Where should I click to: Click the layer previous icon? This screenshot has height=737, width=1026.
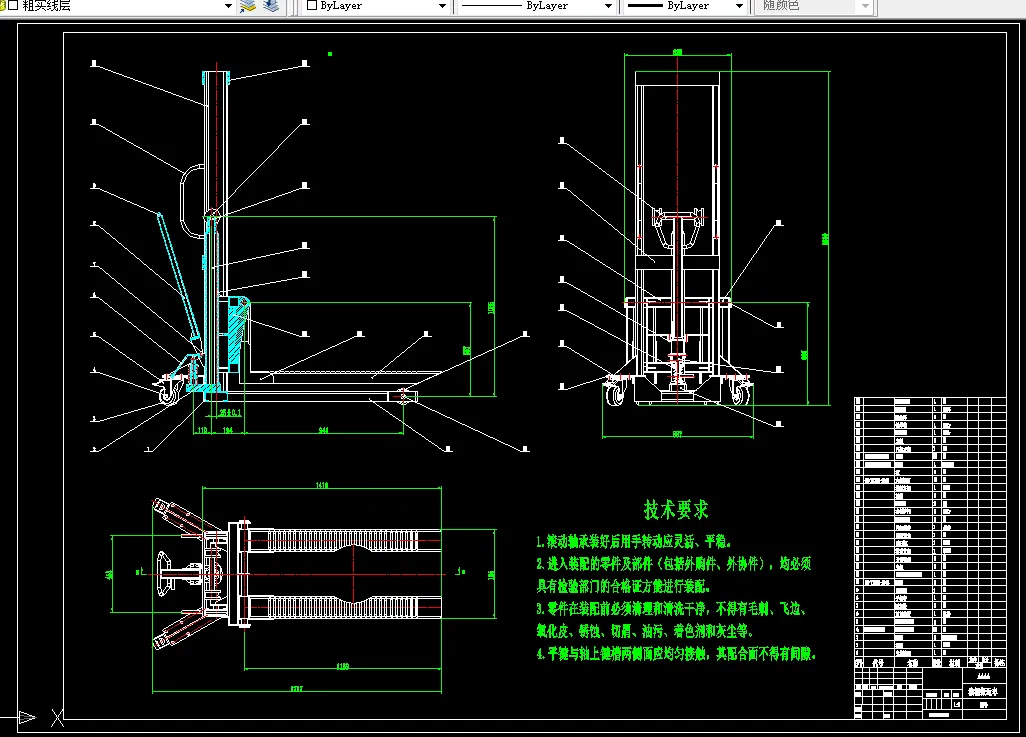coord(271,6)
